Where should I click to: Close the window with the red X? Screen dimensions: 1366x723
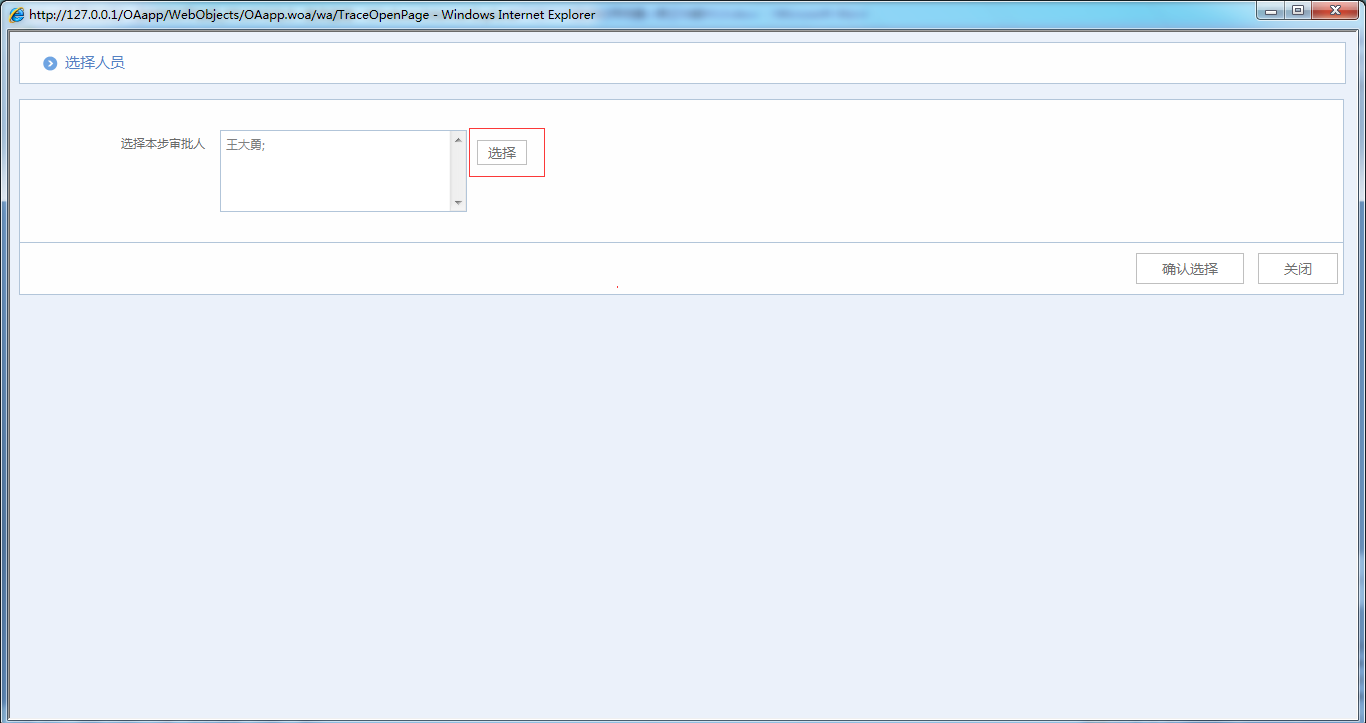coord(1335,11)
